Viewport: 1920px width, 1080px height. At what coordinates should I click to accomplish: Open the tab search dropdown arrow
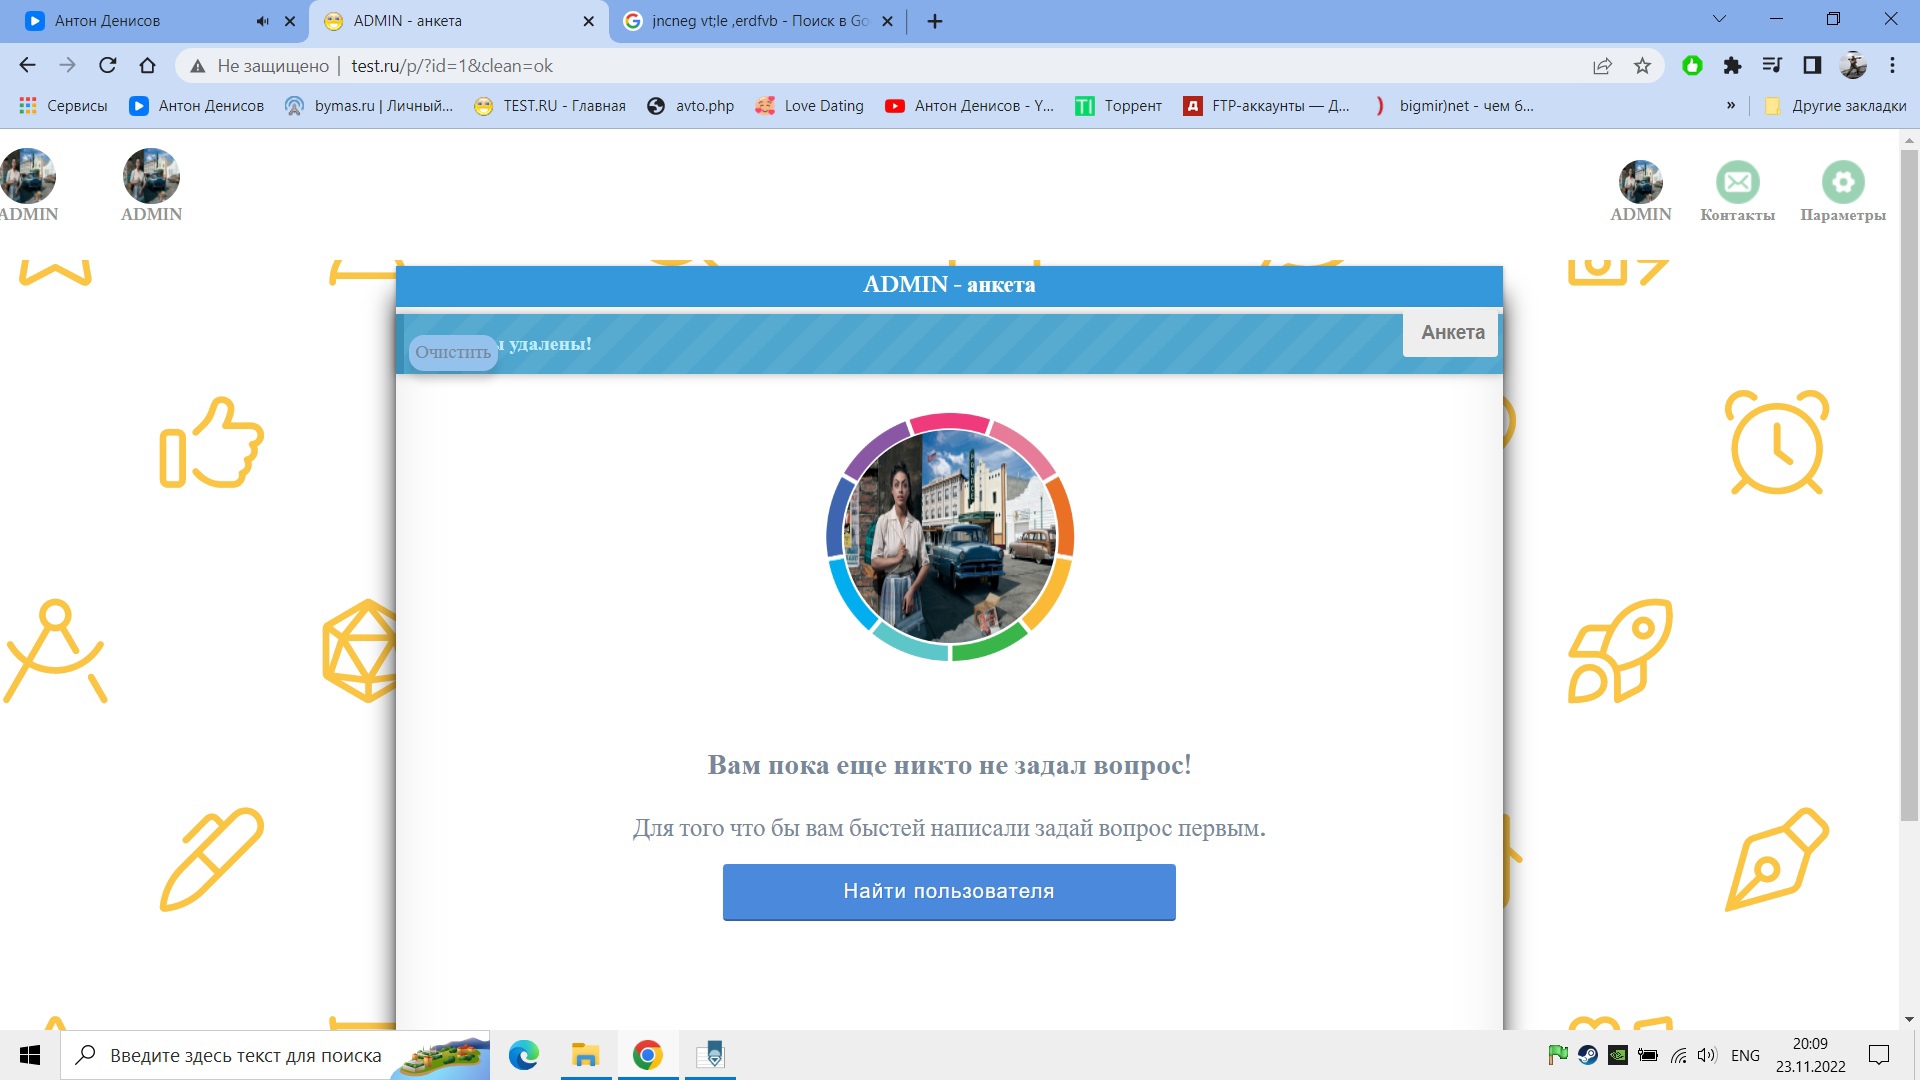tap(1719, 19)
